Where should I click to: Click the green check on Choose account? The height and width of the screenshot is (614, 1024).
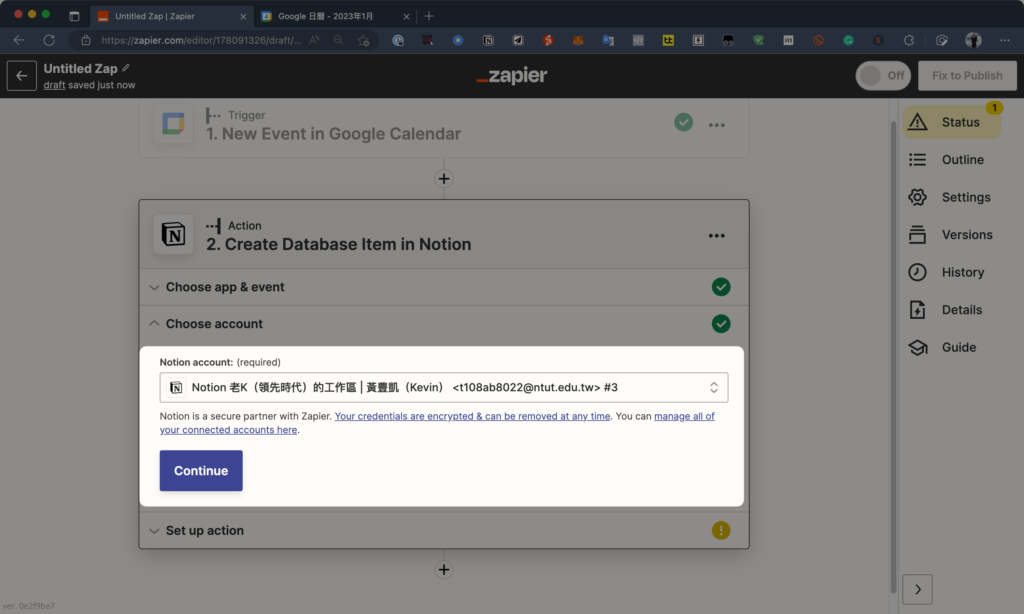(x=721, y=324)
